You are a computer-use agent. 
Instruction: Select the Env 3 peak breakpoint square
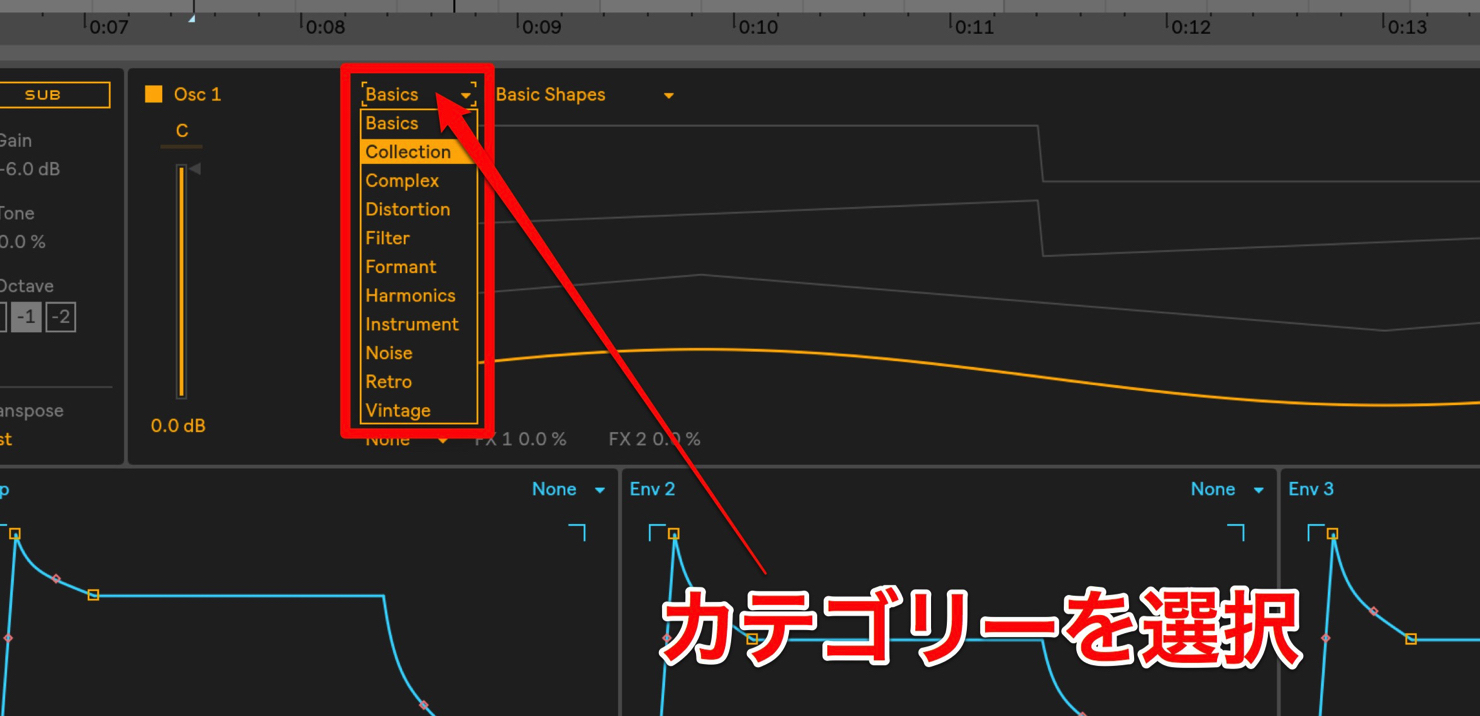point(1332,534)
